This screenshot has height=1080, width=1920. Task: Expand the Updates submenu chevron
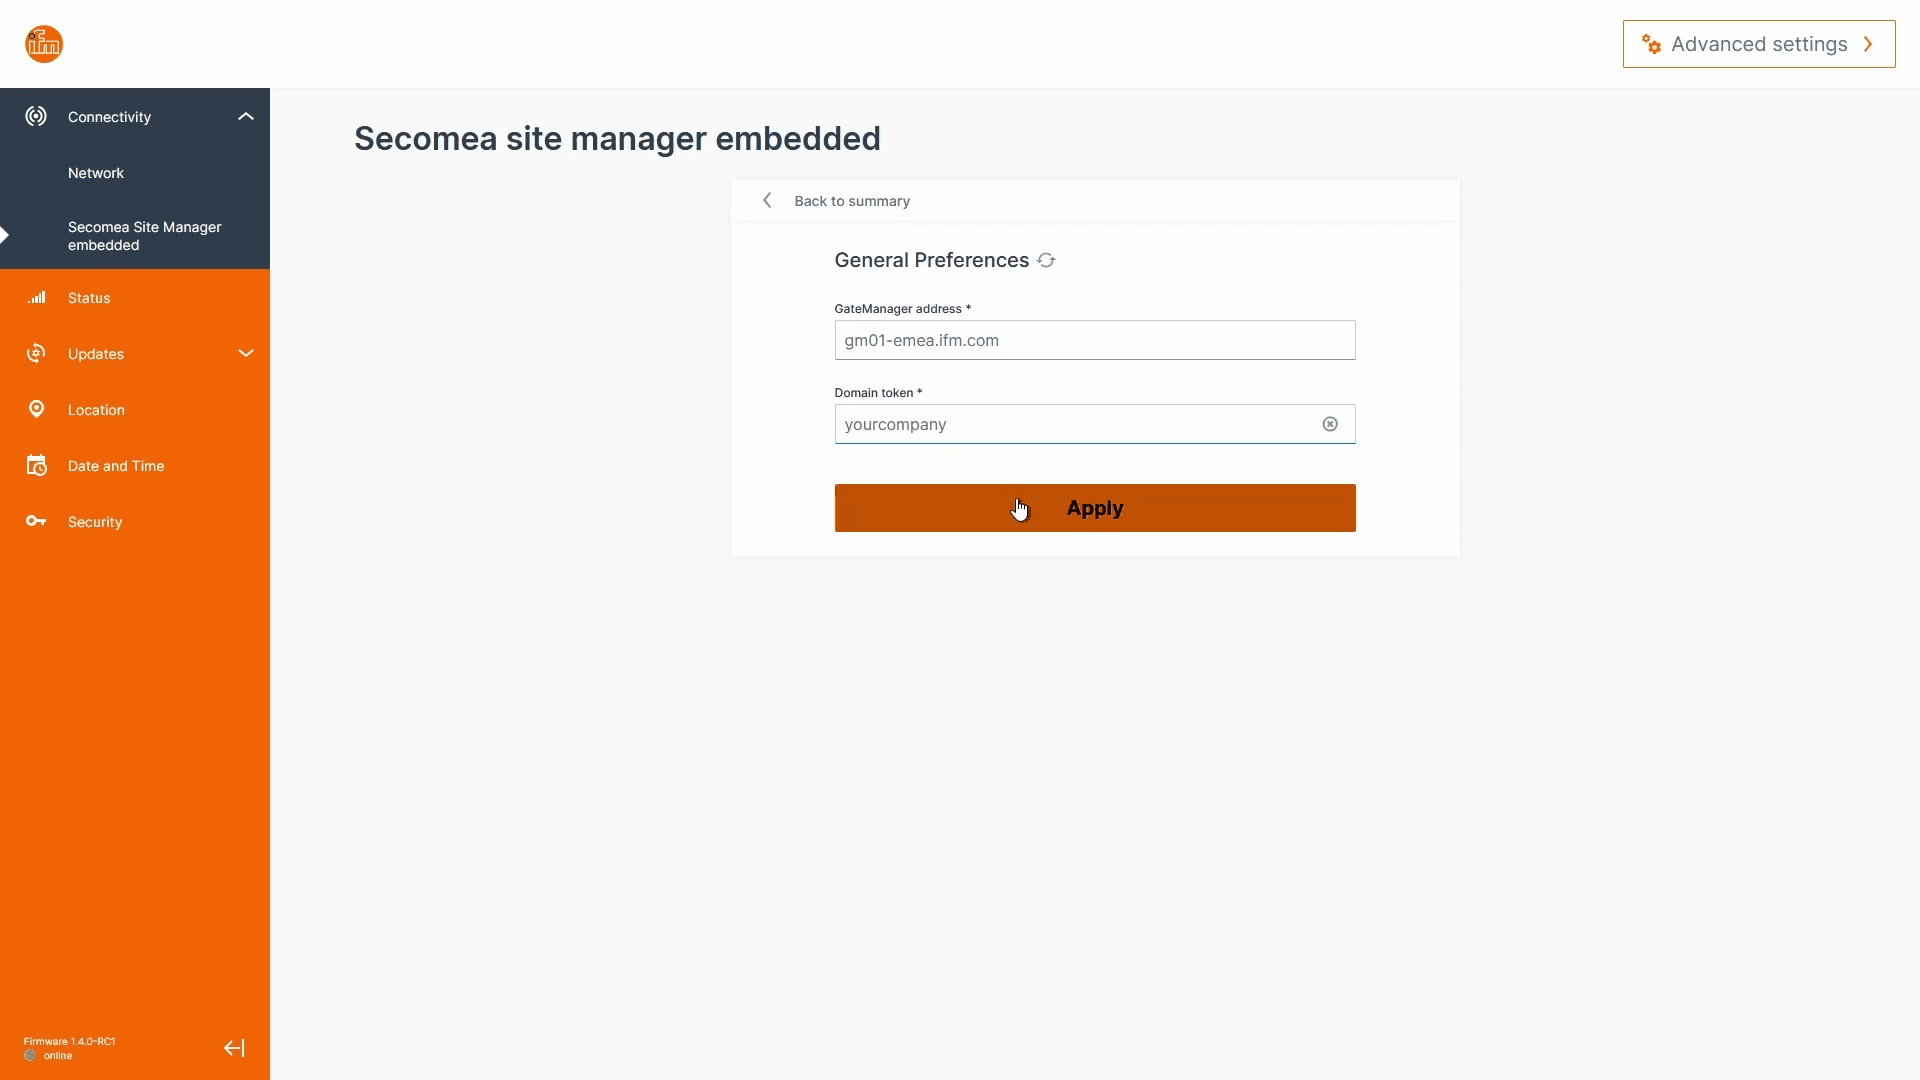(246, 353)
